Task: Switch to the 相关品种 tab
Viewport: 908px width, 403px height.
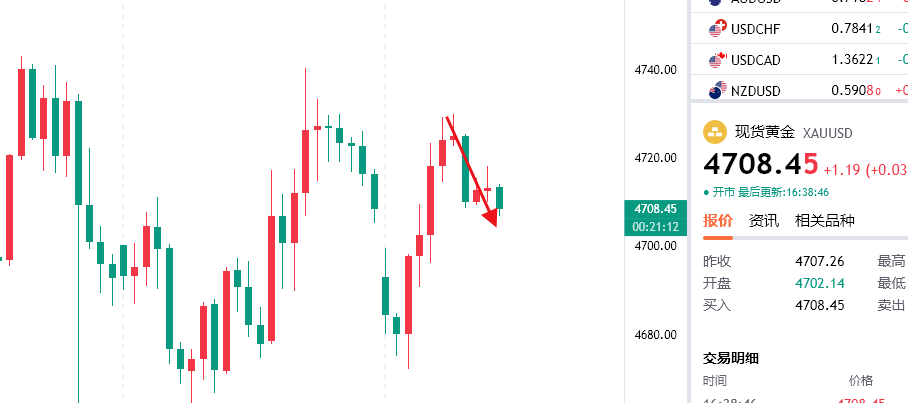Action: tap(824, 221)
